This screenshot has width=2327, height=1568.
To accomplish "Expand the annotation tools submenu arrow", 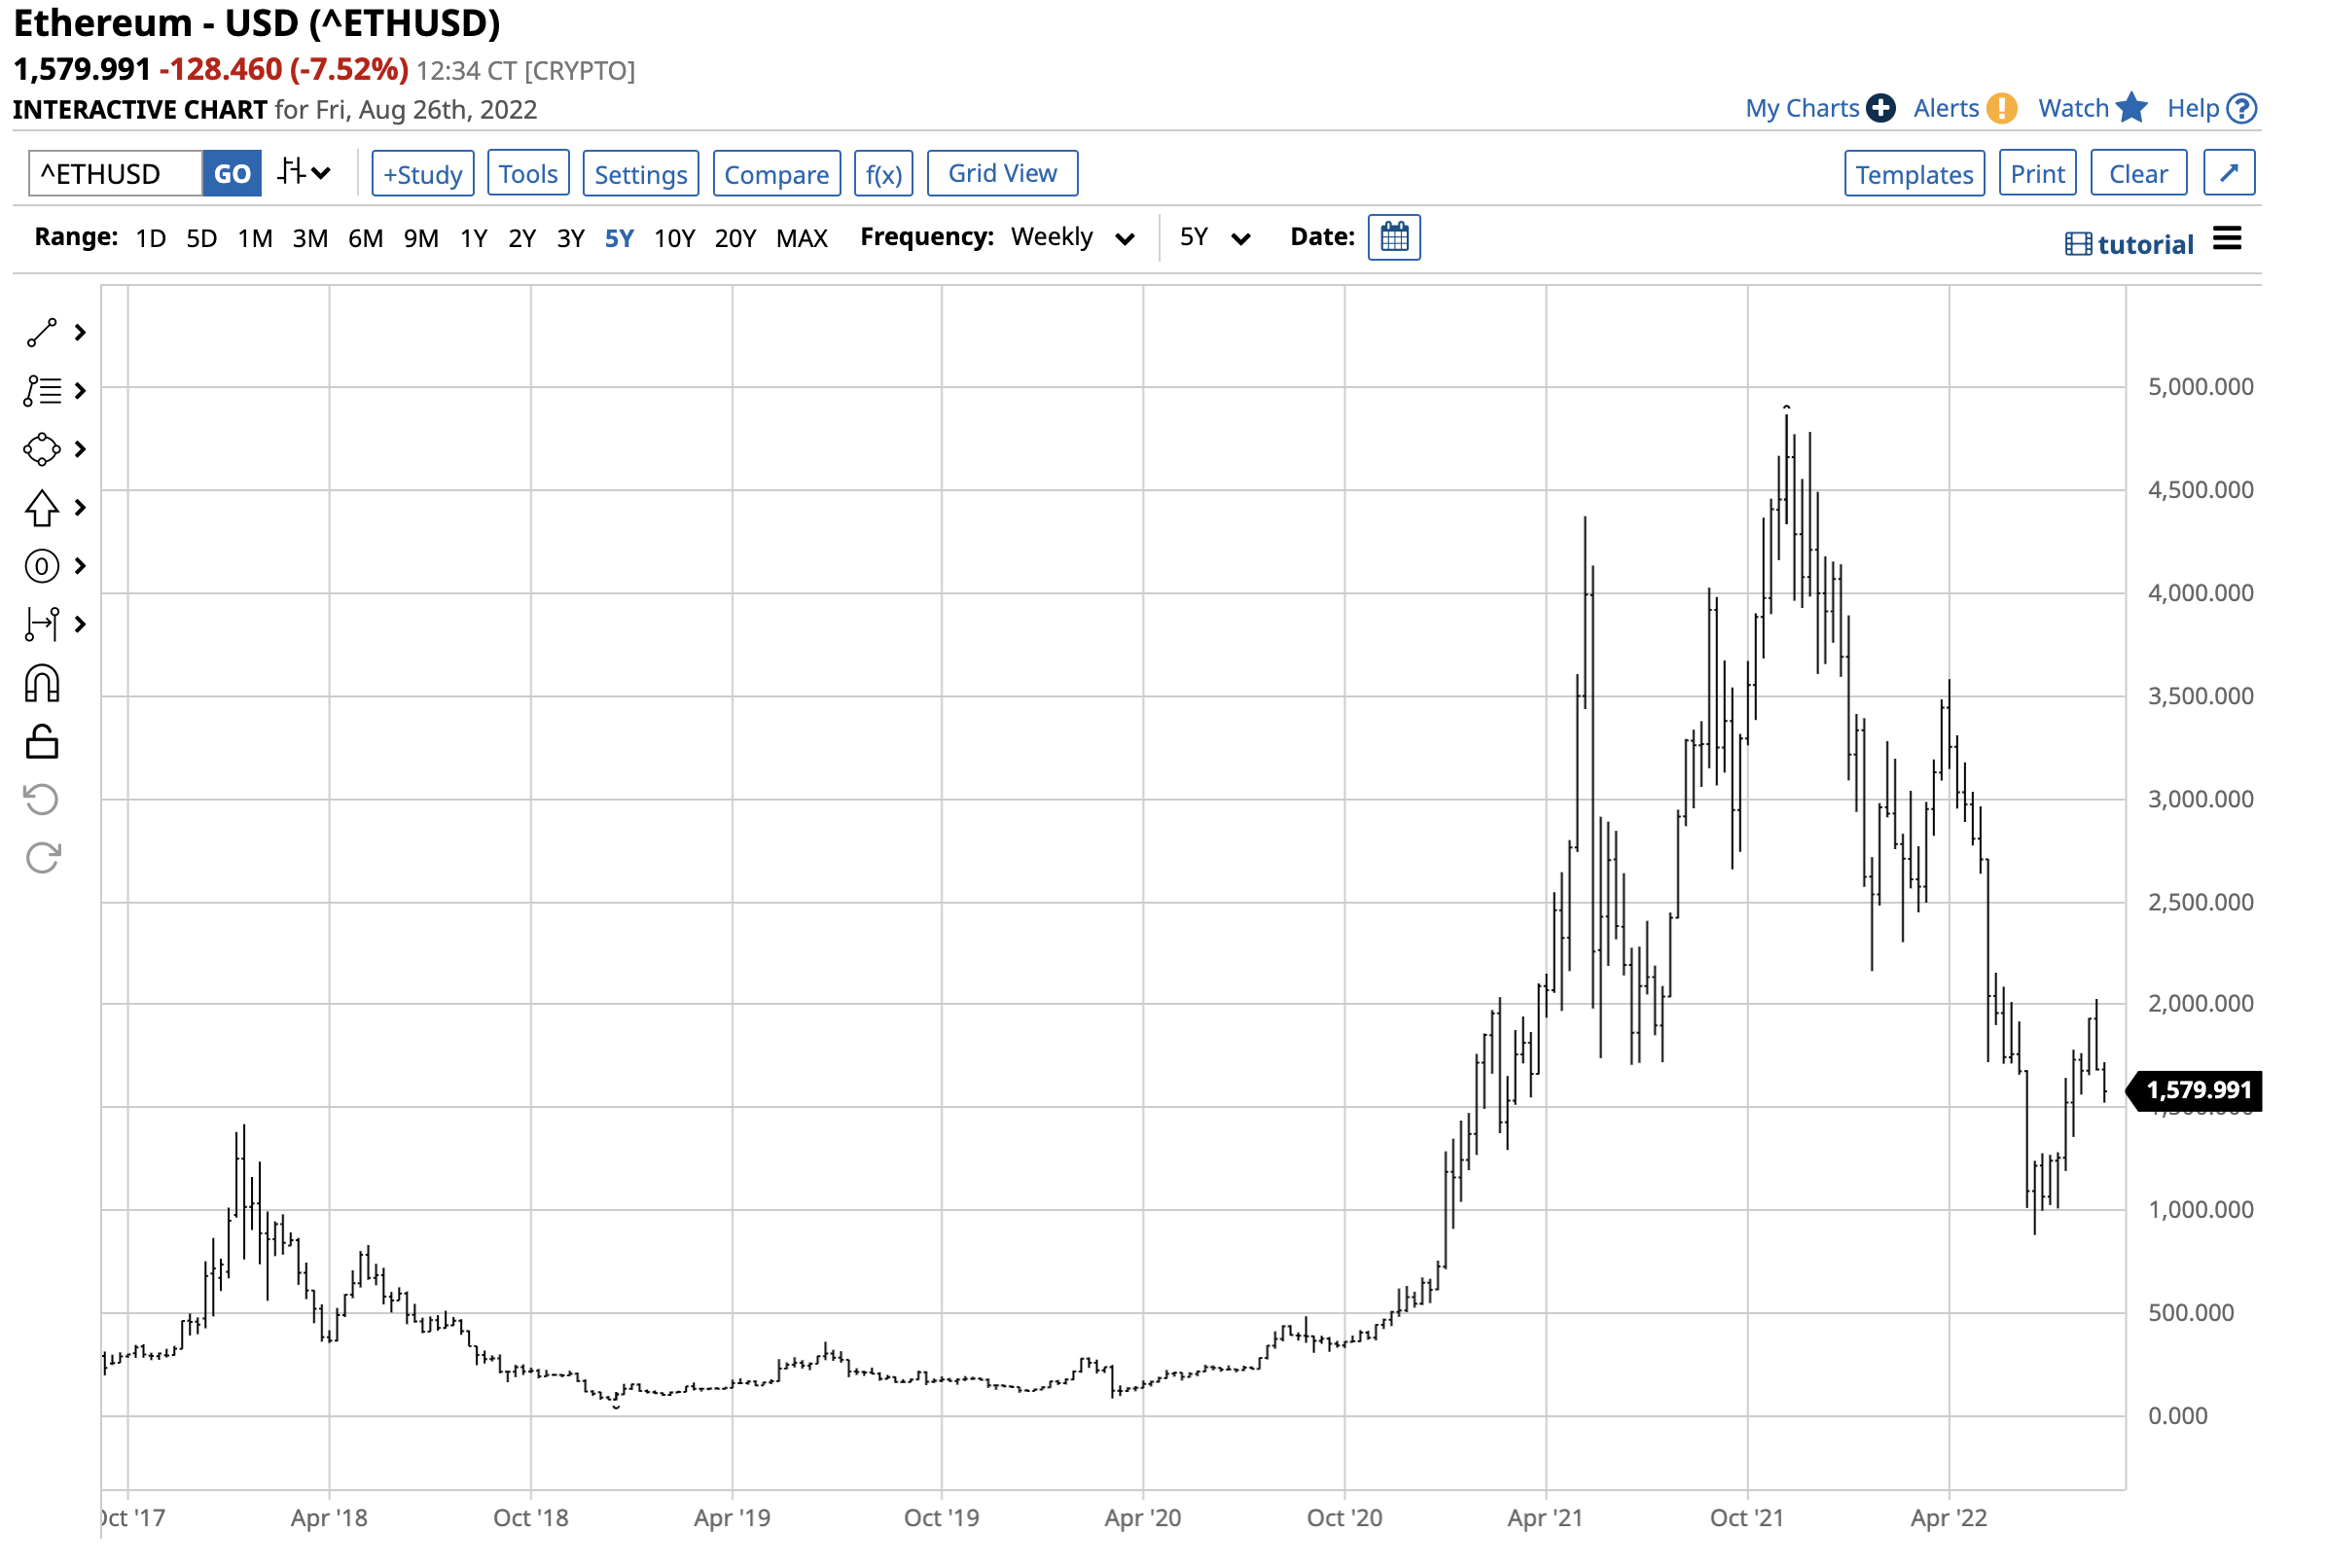I will point(80,391).
